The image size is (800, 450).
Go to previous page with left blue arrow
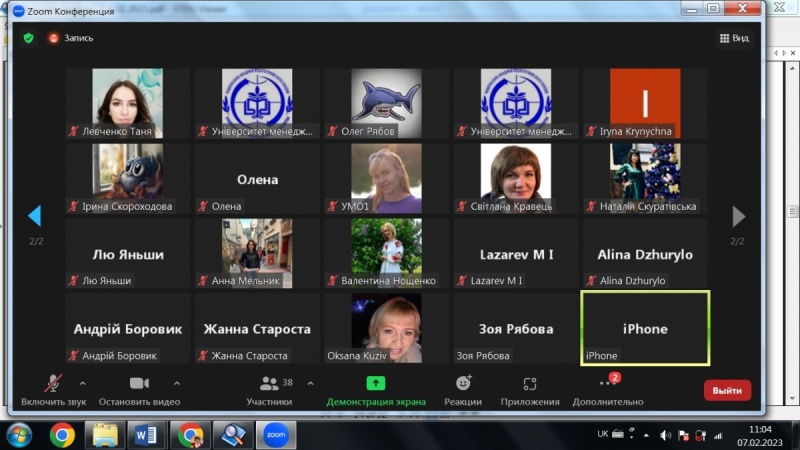(x=34, y=216)
